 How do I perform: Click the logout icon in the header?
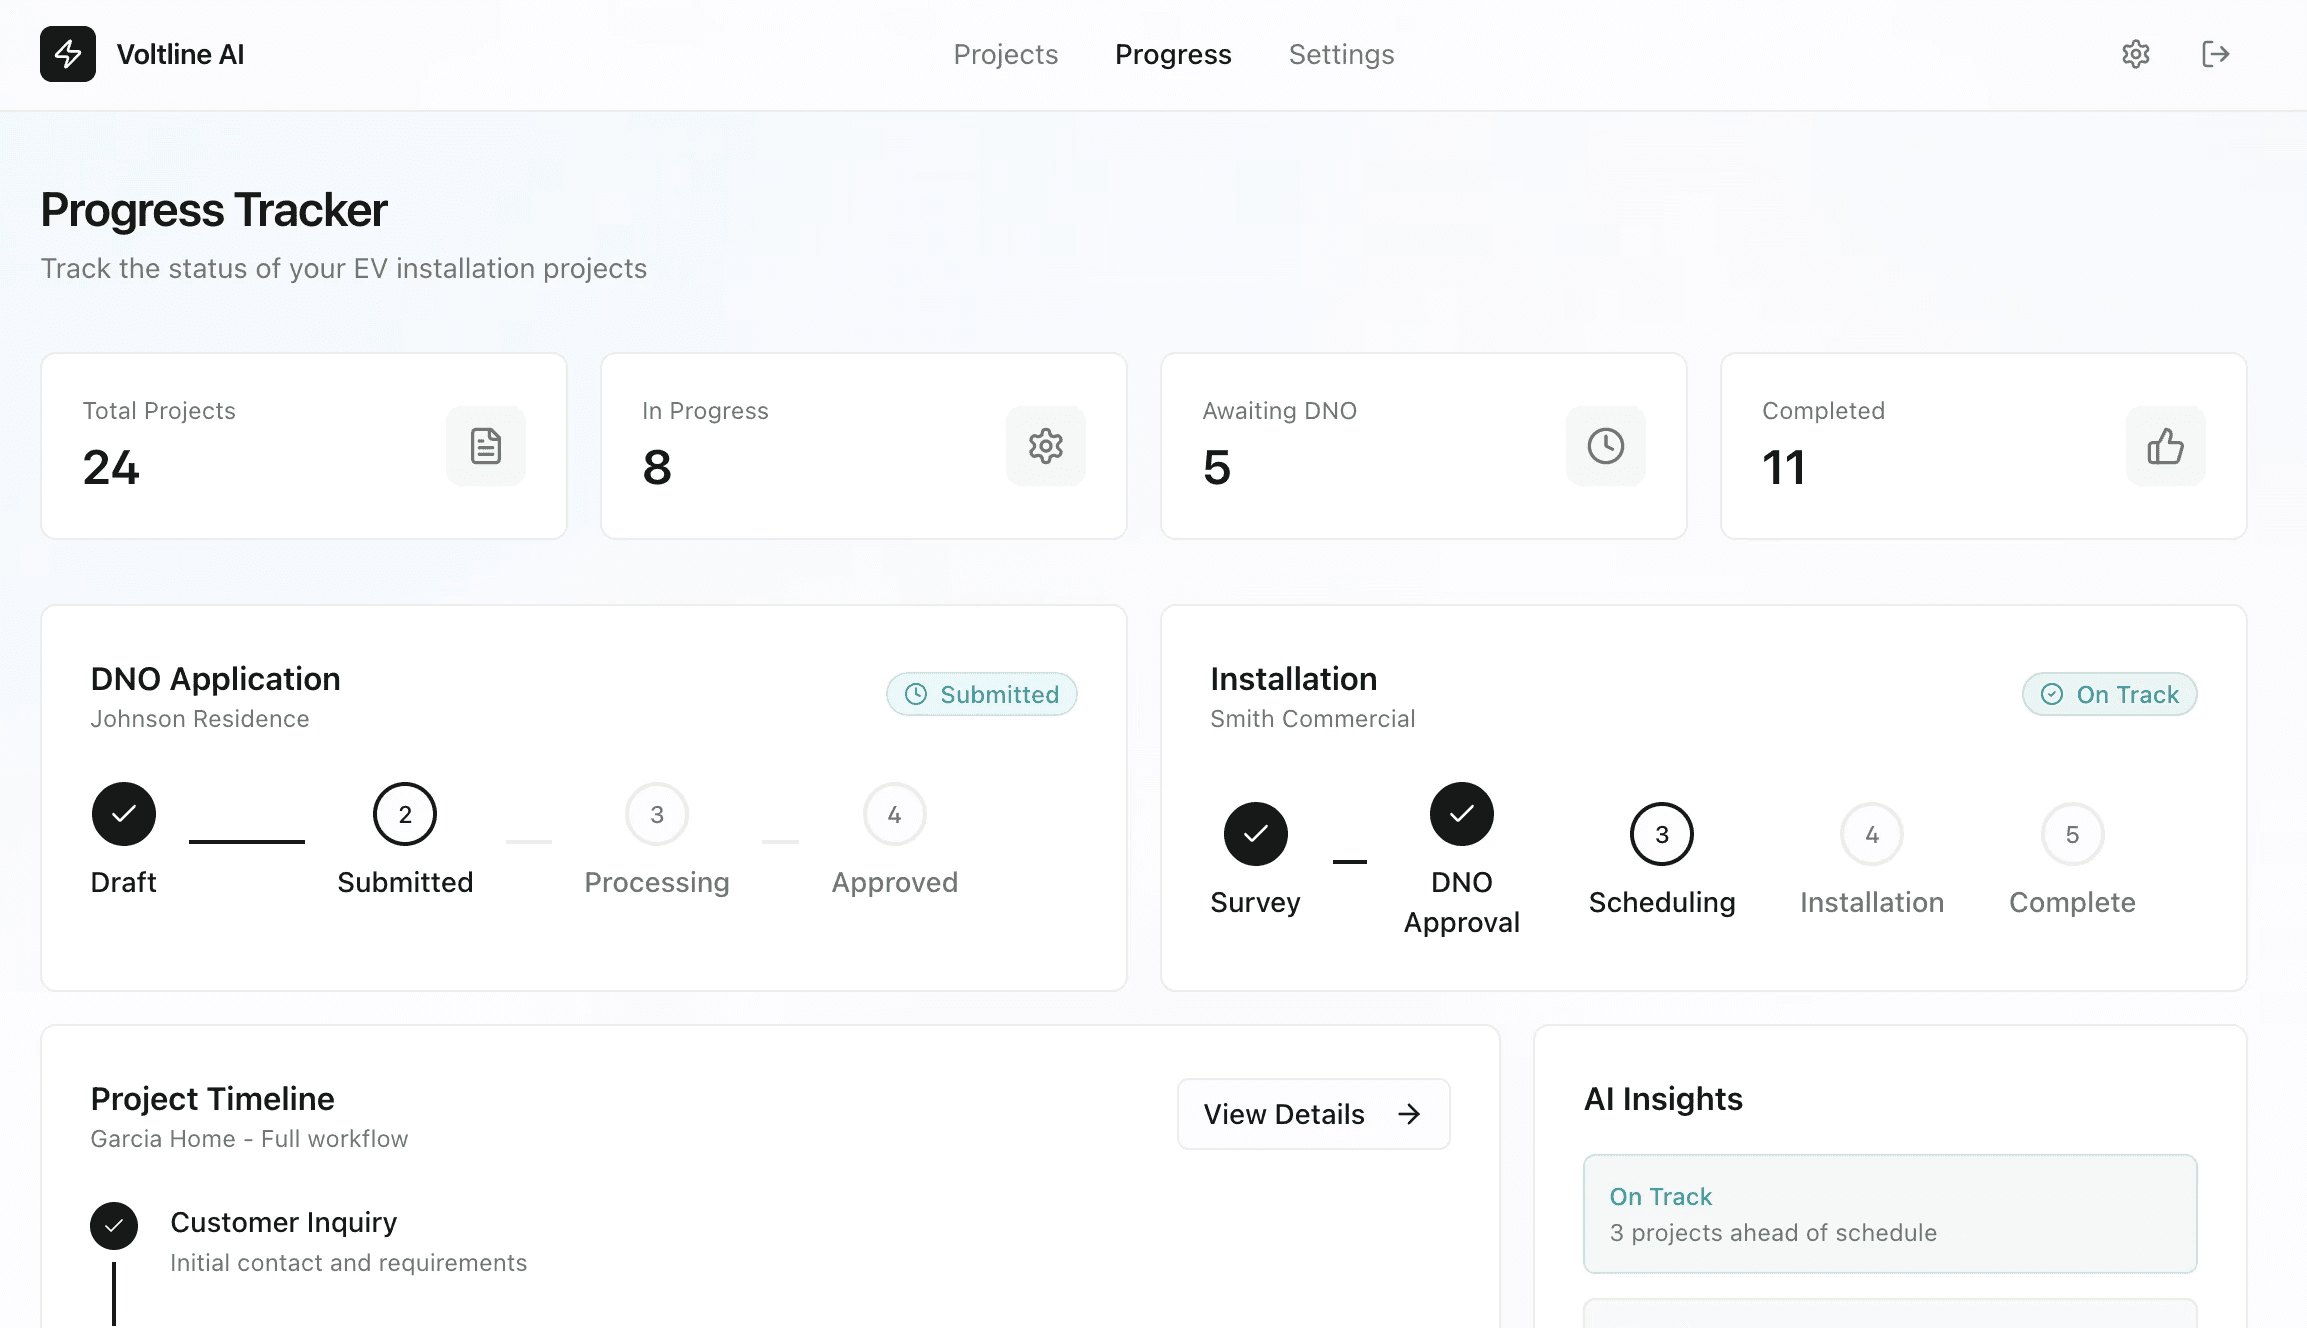click(2215, 54)
